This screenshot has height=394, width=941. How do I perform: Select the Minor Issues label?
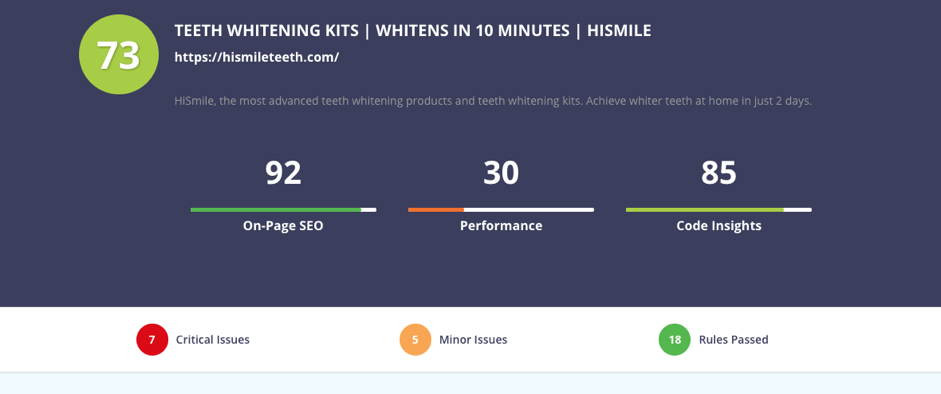[473, 339]
